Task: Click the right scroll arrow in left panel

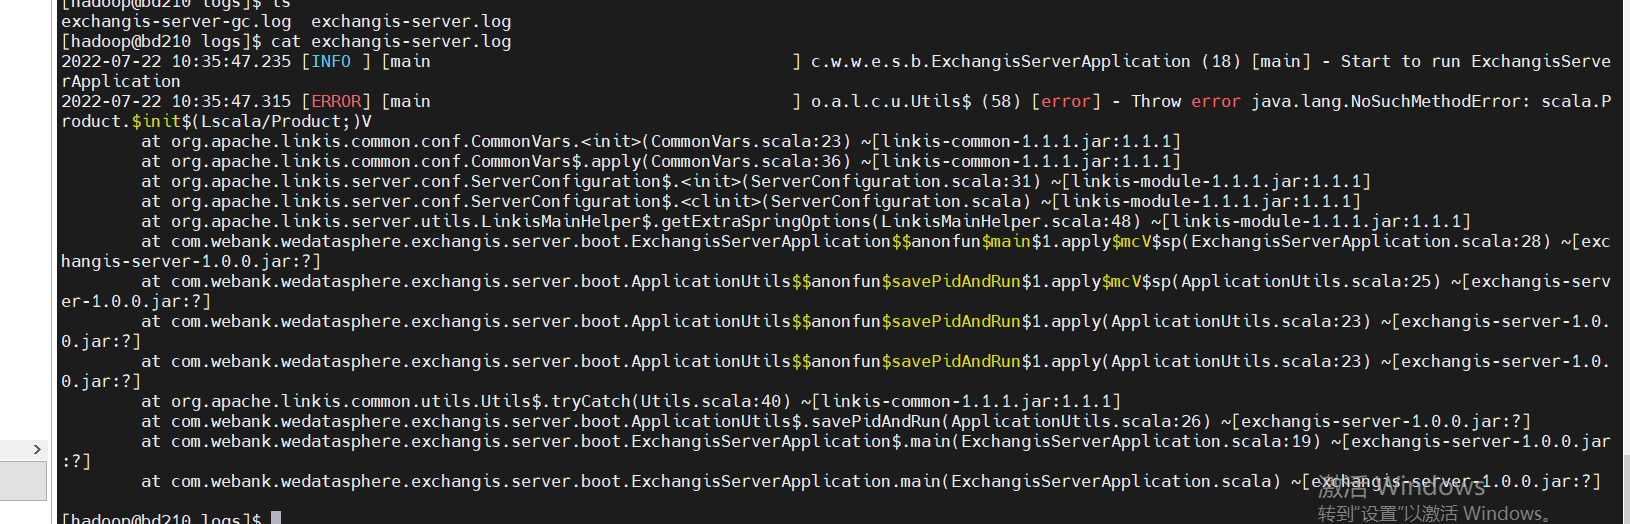Action: point(37,450)
